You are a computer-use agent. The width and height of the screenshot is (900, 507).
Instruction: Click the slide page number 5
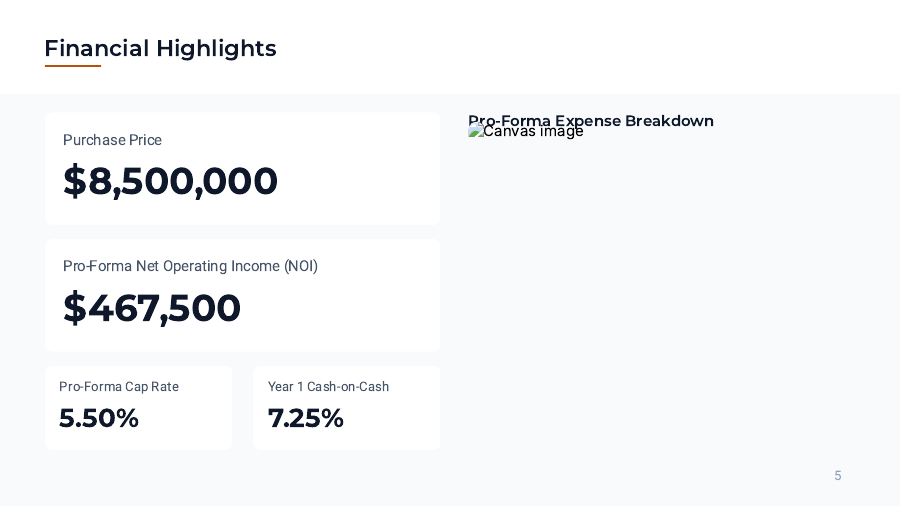(838, 476)
